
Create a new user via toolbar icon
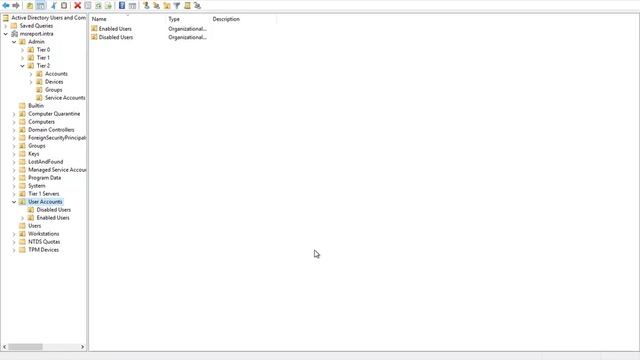click(x=146, y=6)
